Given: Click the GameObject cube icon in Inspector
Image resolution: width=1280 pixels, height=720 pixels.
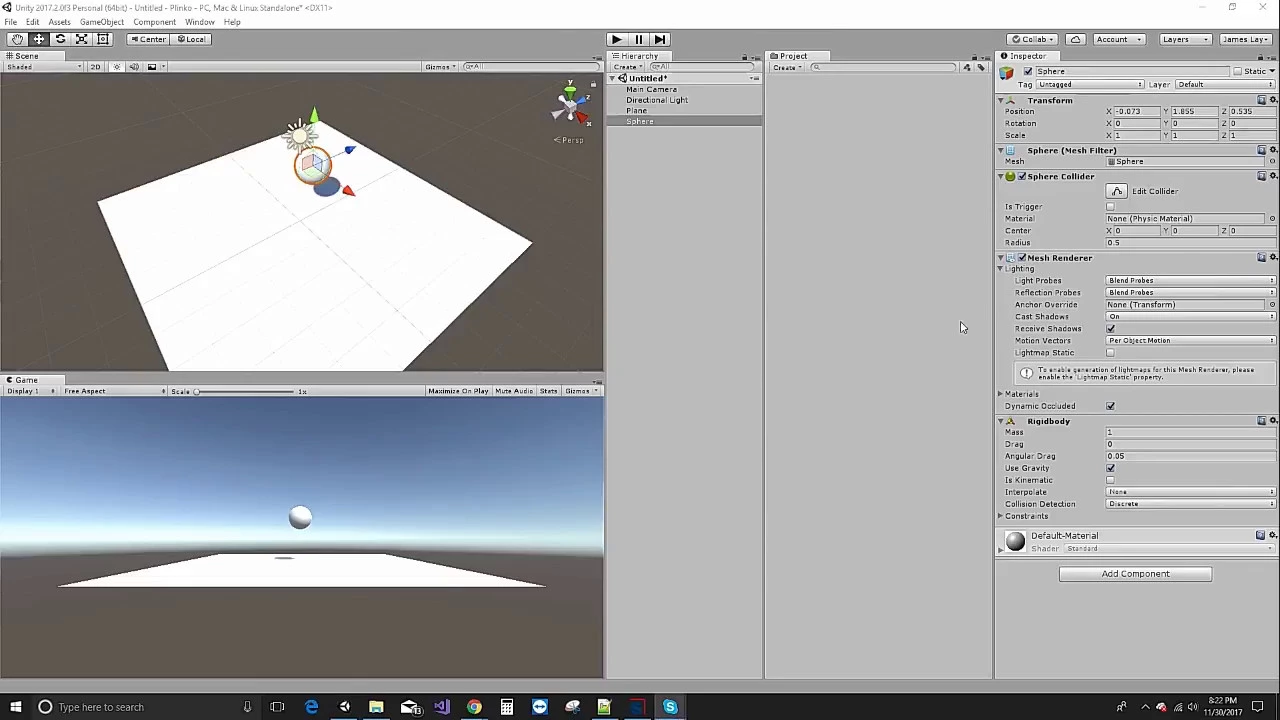Looking at the screenshot, I should pos(1007,73).
